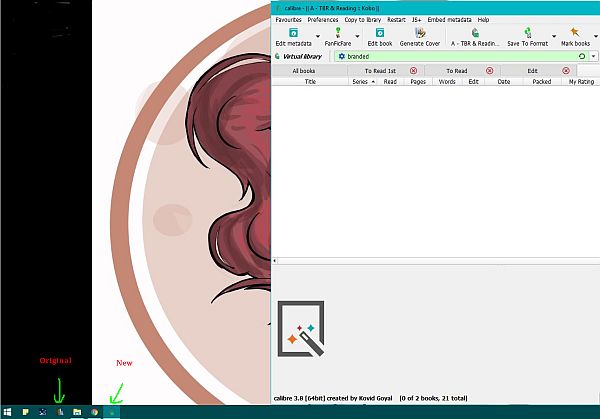Click the Edit metadata toolbar icon
600x419 pixels.
click(293, 33)
